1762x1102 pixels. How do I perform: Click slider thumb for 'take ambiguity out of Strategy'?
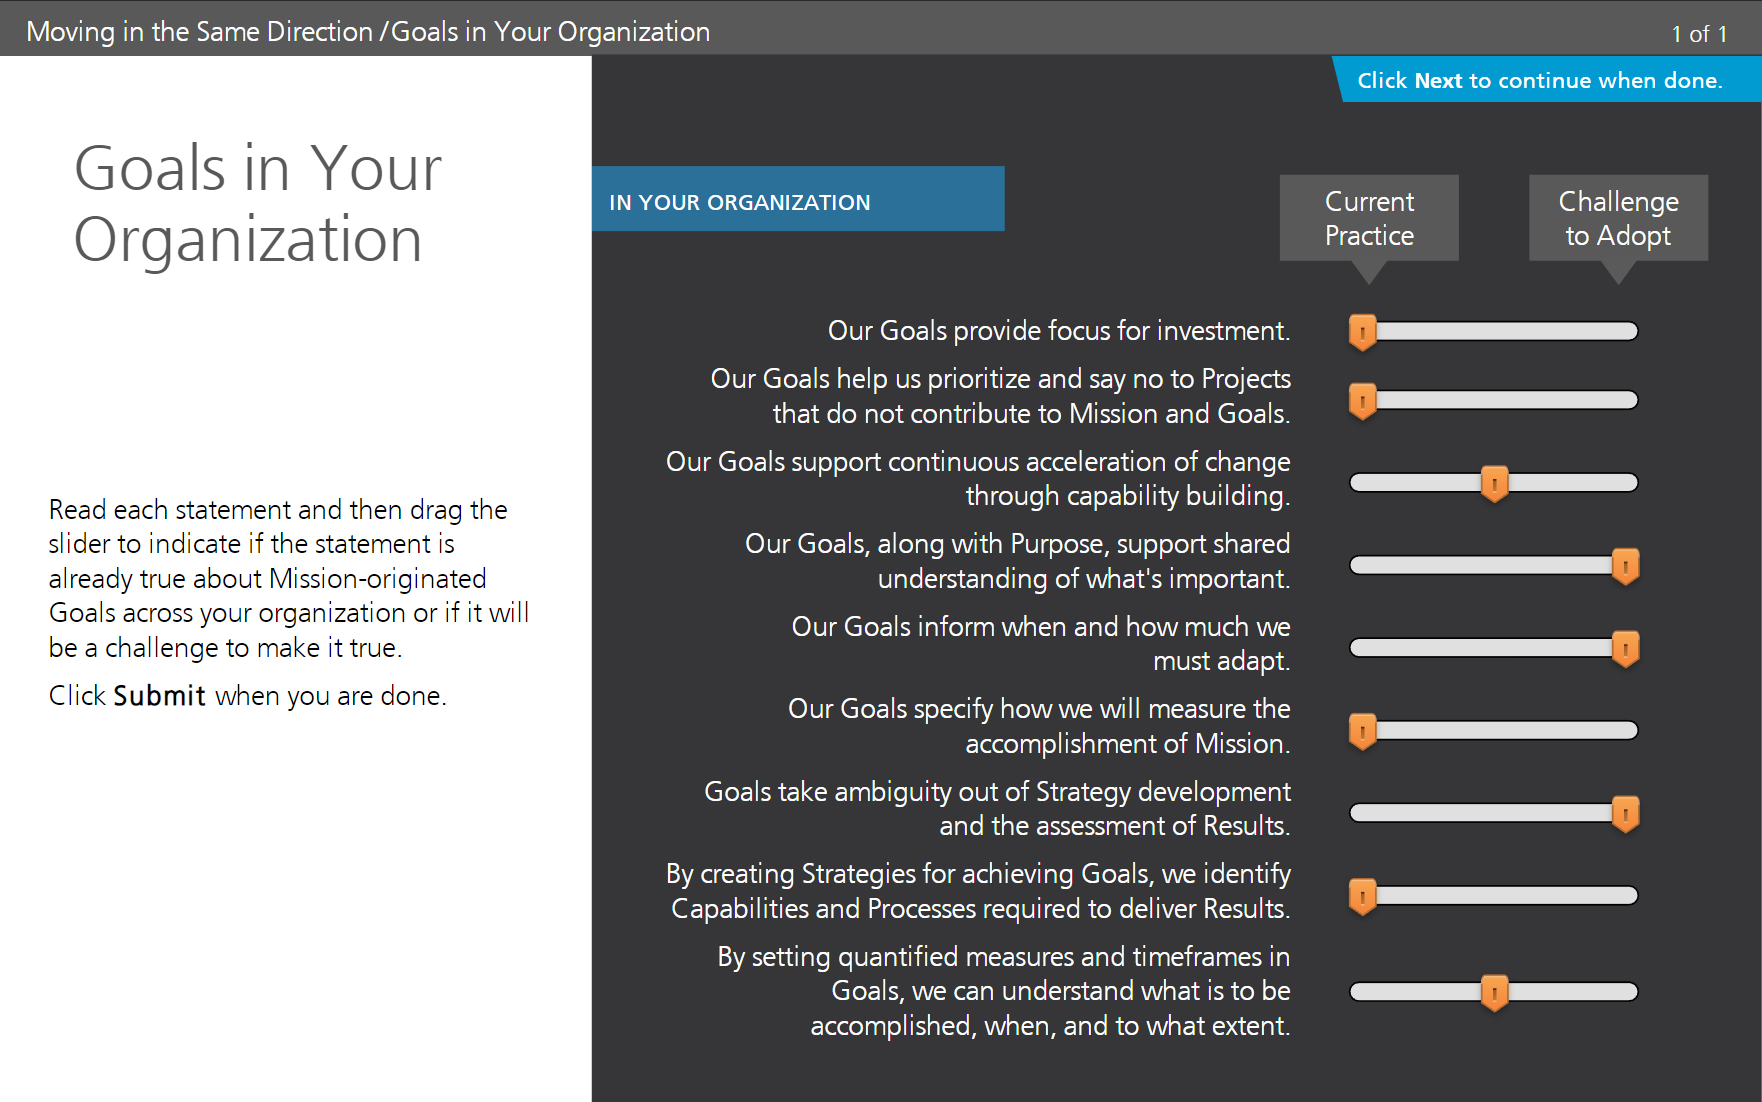tap(1626, 814)
